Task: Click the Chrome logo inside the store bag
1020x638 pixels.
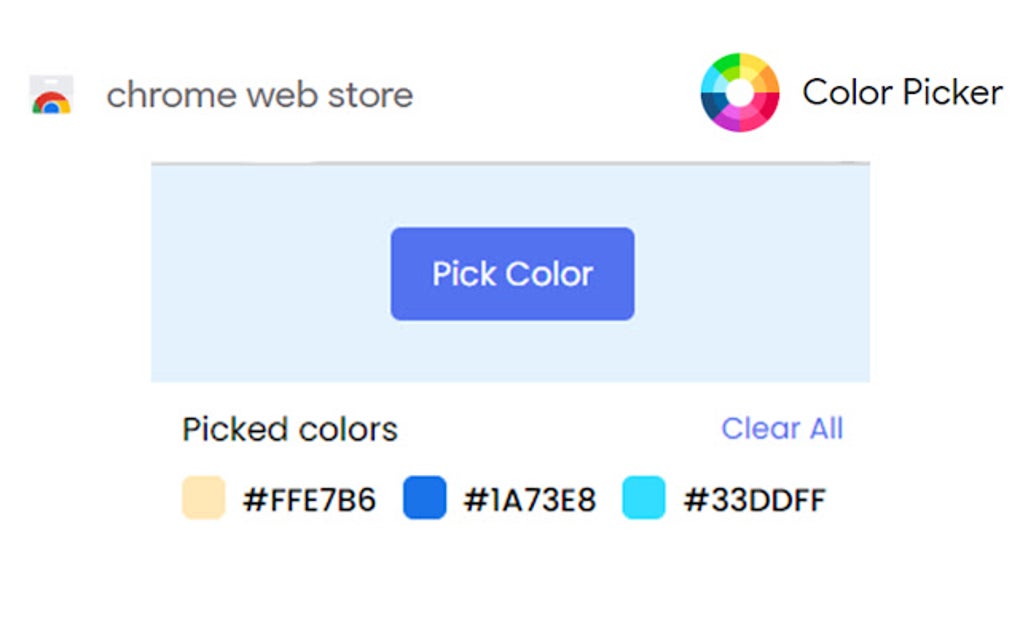Action: pyautogui.click(x=52, y=99)
